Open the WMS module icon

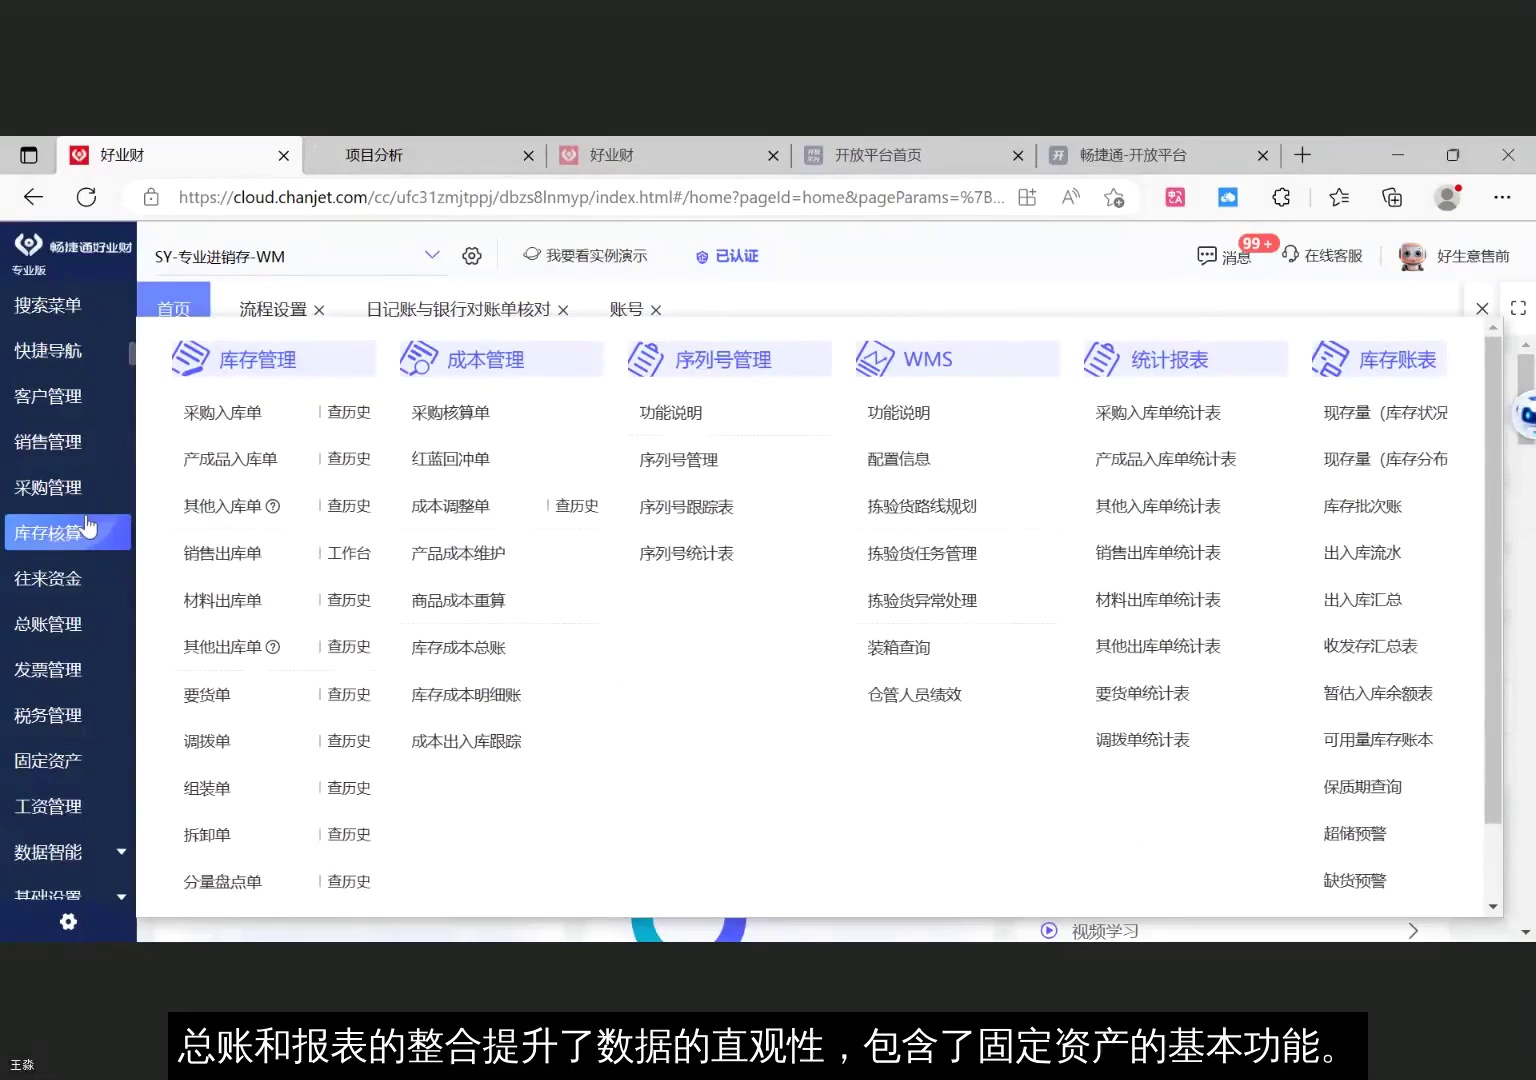pyautogui.click(x=875, y=358)
